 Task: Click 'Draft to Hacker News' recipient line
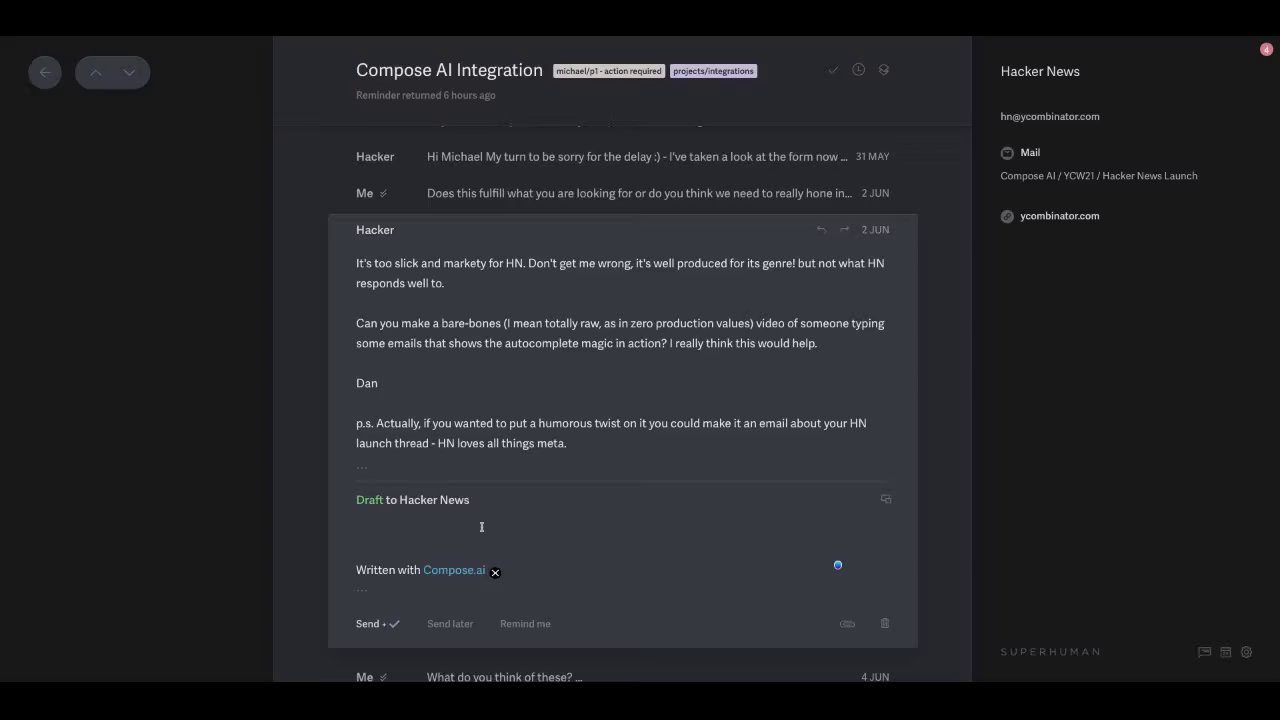pos(412,500)
